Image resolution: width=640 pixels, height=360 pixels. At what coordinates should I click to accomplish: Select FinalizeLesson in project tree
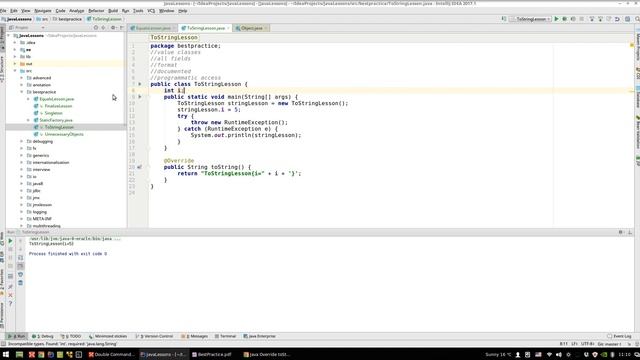58,106
